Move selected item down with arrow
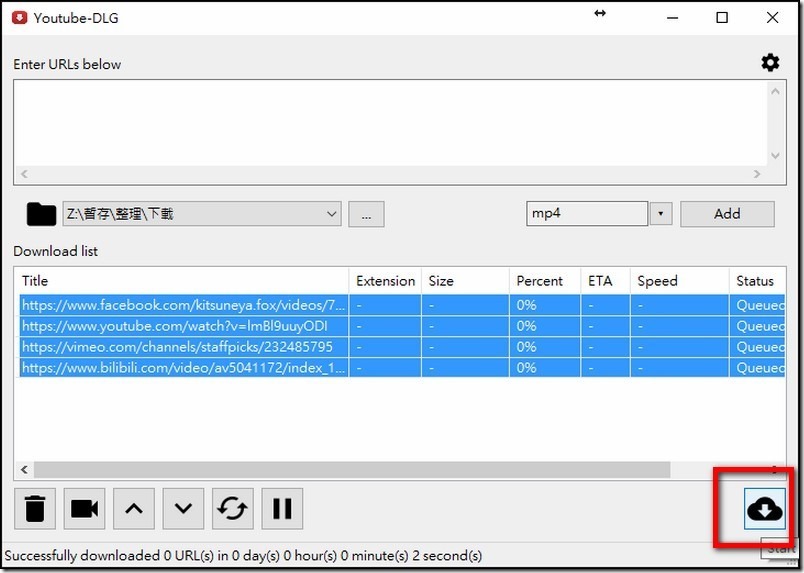The height and width of the screenshot is (573, 804). [183, 508]
